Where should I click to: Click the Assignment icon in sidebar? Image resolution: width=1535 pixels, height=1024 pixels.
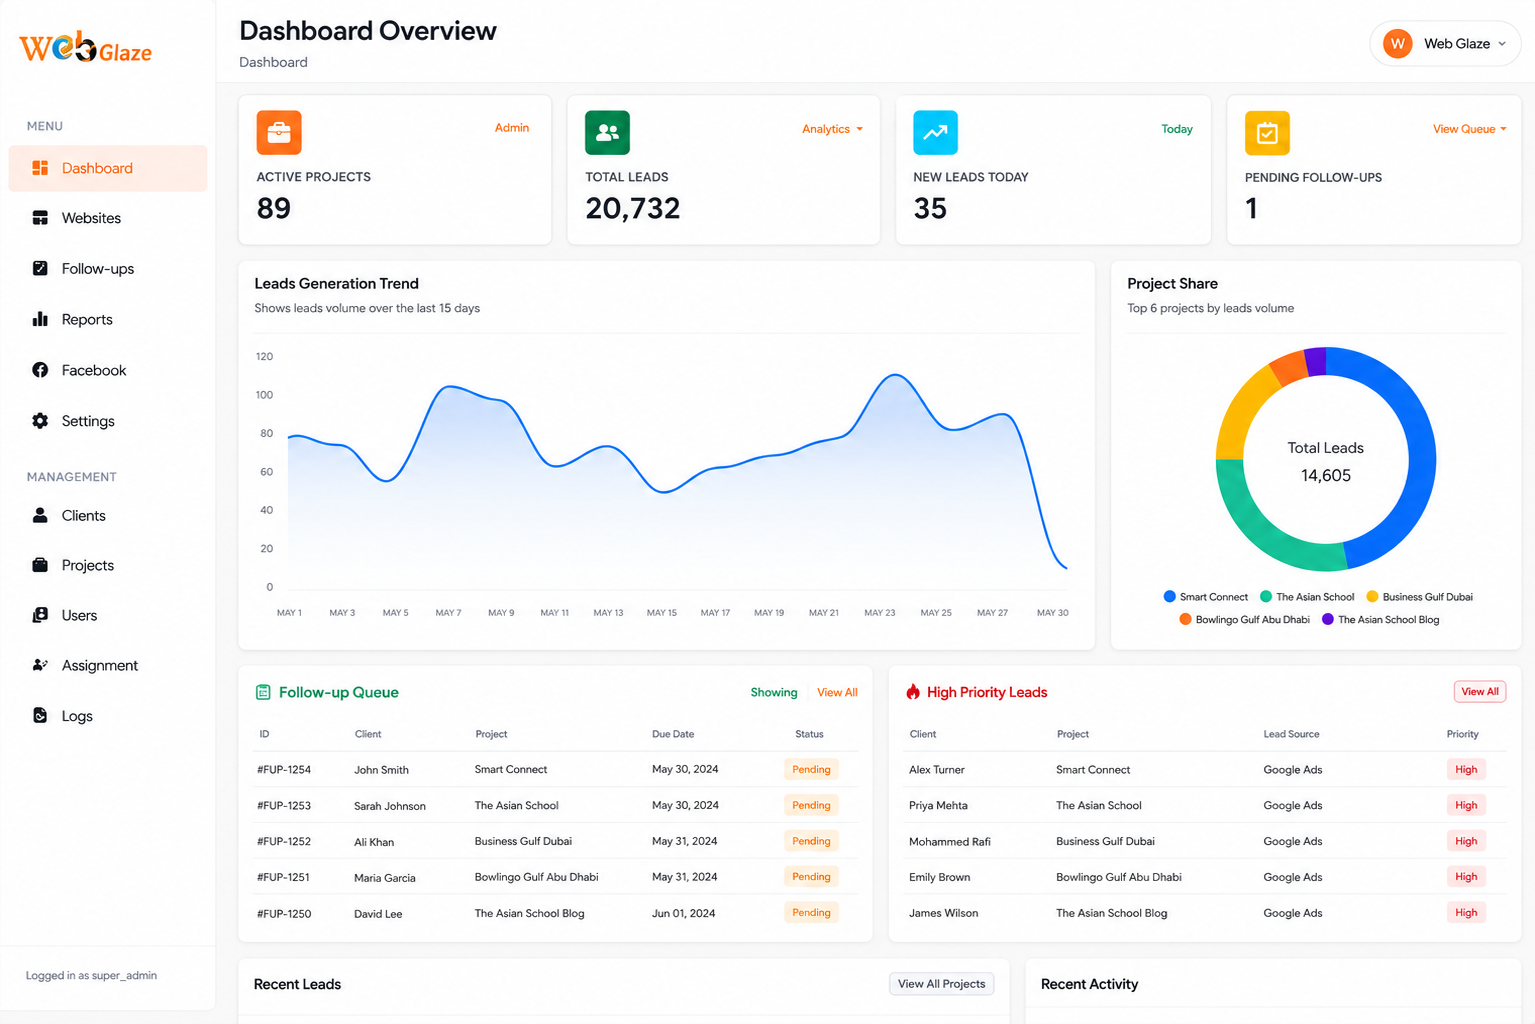(40, 665)
